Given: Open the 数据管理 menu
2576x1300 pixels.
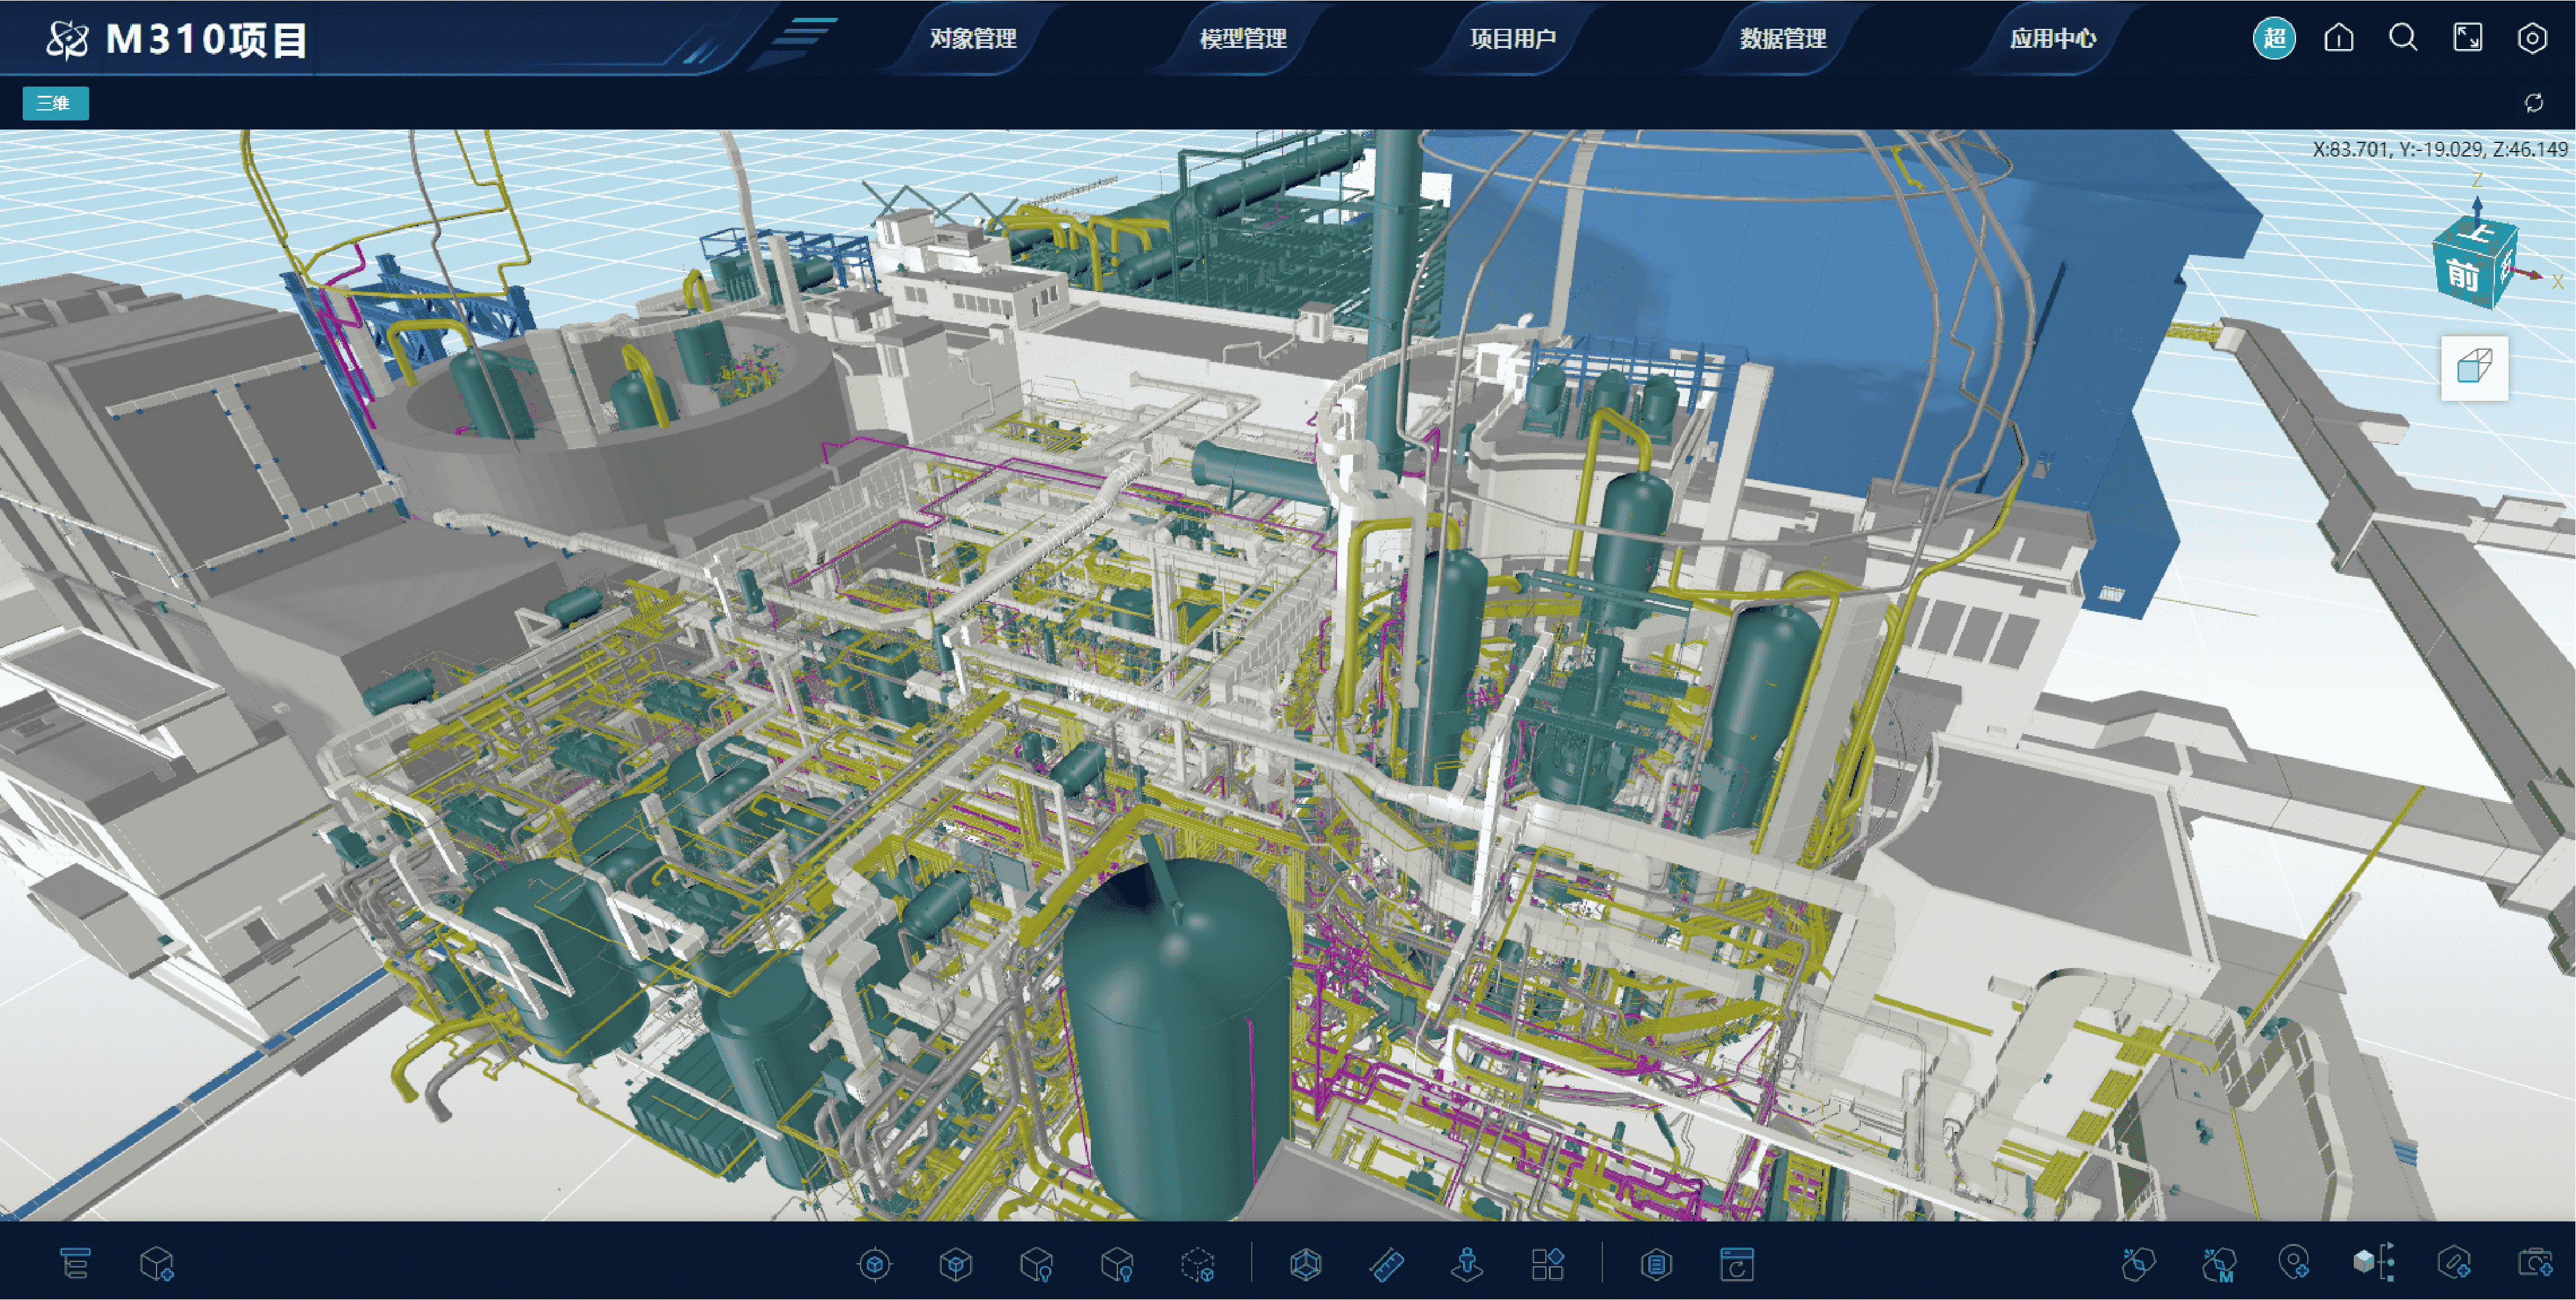Looking at the screenshot, I should (x=1783, y=38).
